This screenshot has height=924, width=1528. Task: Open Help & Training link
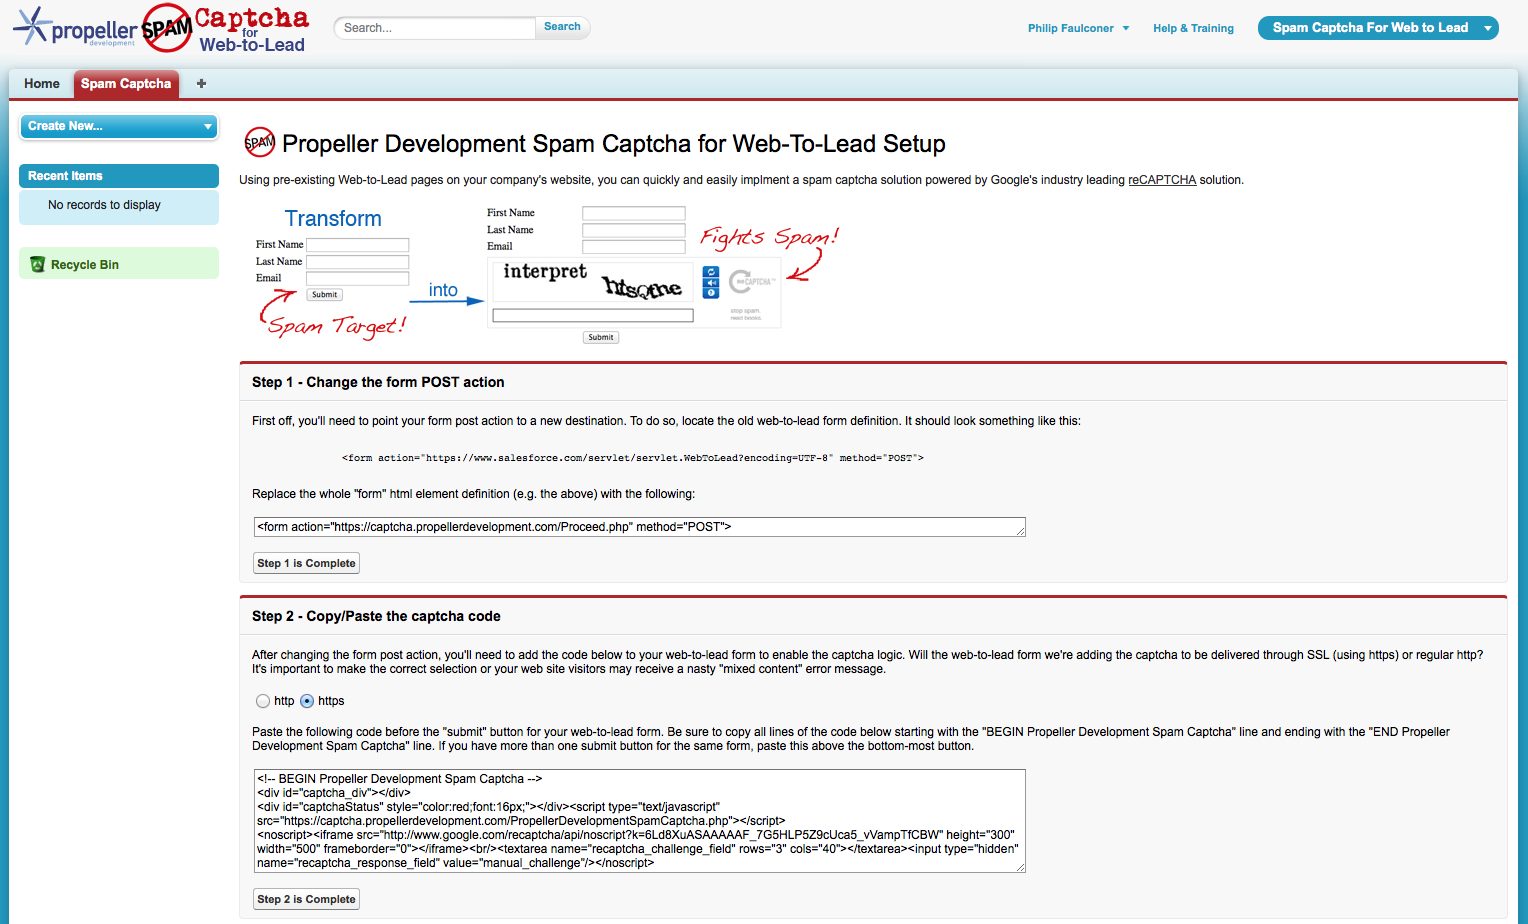[x=1193, y=28]
